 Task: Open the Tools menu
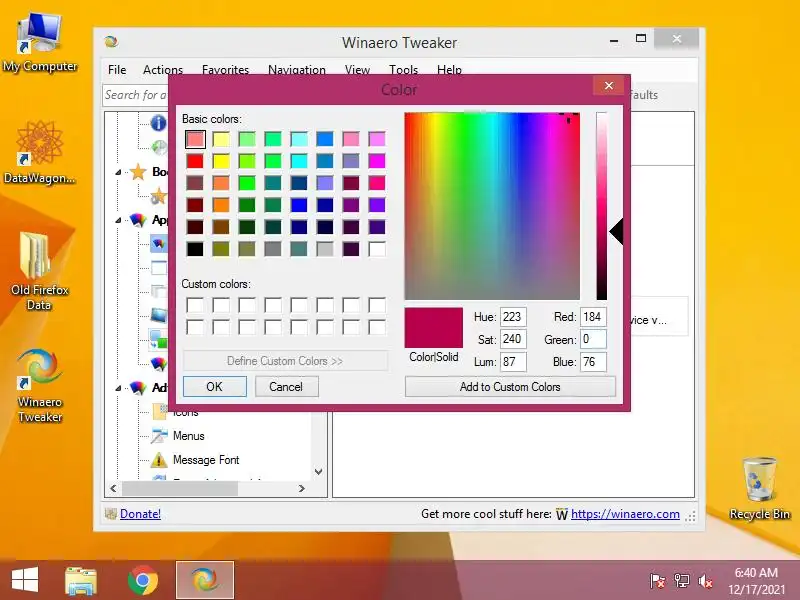coord(403,69)
